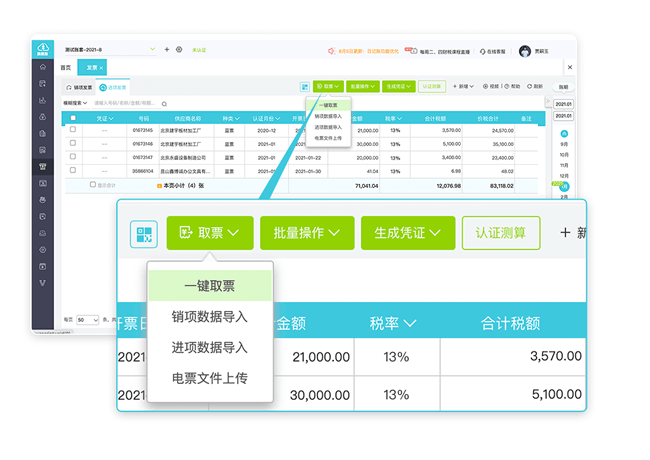Click the 12,076.98 tax total cell
The image size is (650, 460).
[449, 186]
